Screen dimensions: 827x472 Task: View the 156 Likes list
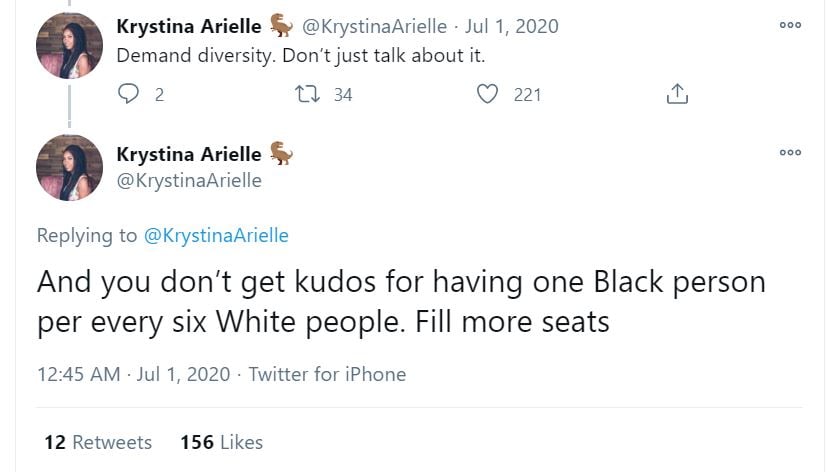point(221,442)
